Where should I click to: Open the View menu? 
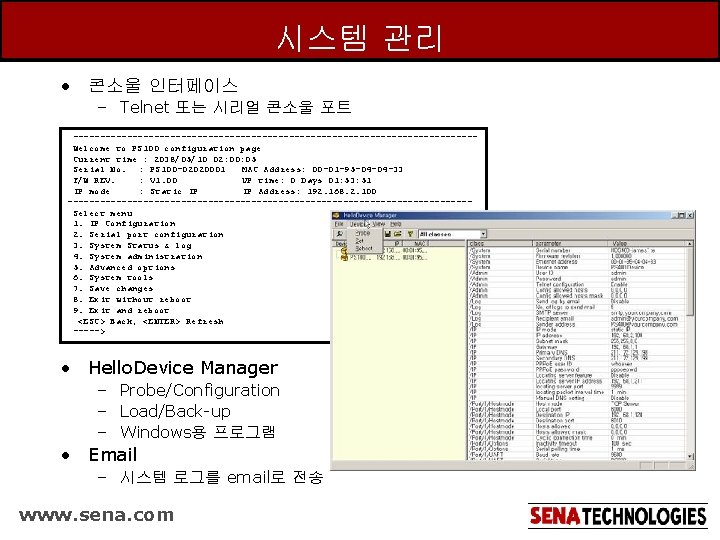pos(378,224)
